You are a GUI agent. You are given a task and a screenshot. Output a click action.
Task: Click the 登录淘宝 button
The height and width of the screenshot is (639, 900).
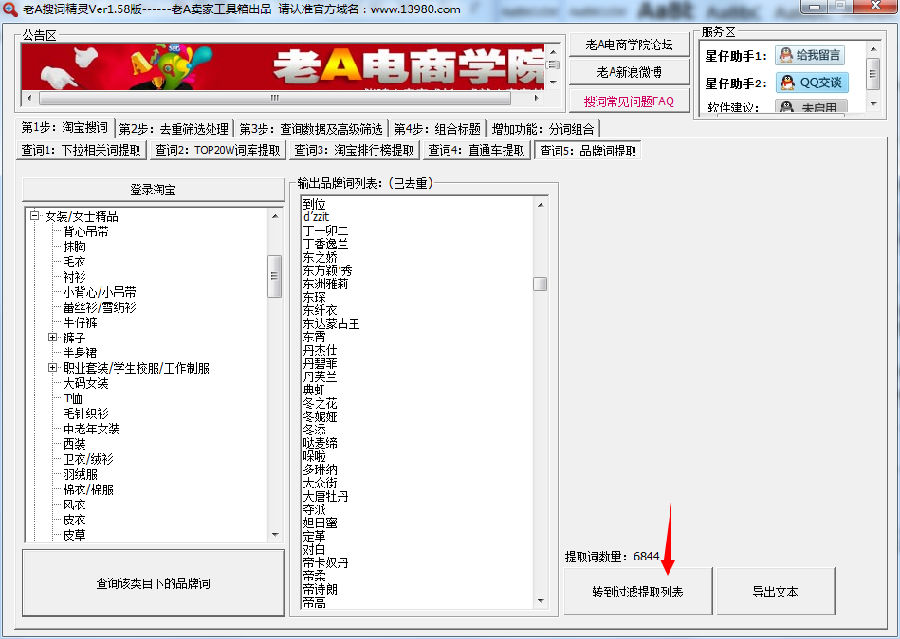(x=153, y=189)
